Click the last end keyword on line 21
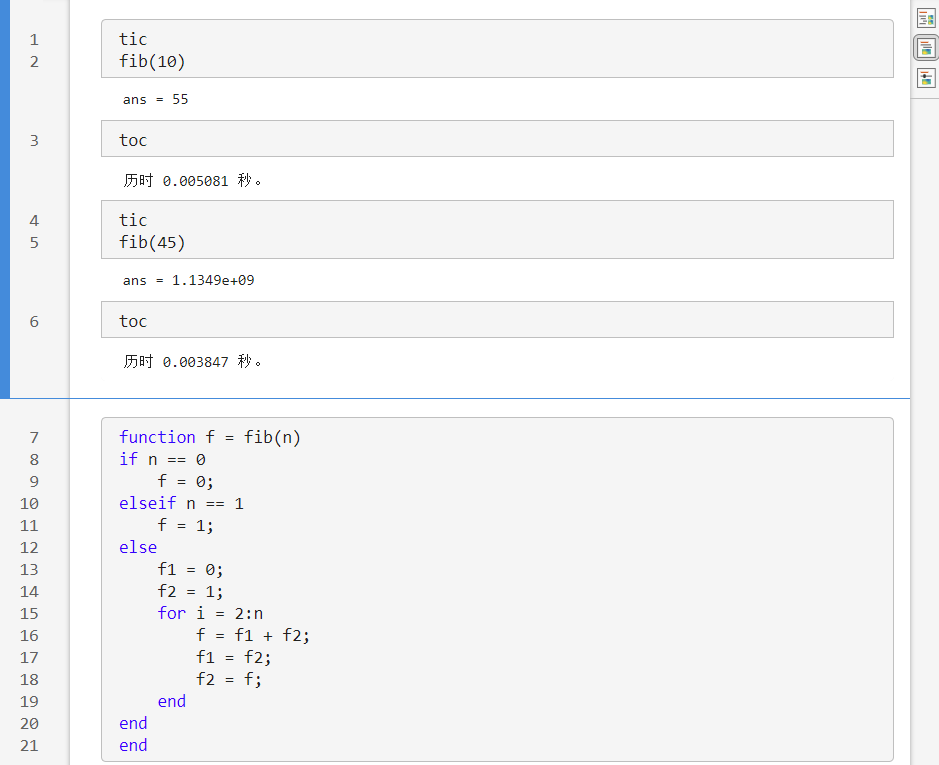The height and width of the screenshot is (765, 939). pos(133,745)
